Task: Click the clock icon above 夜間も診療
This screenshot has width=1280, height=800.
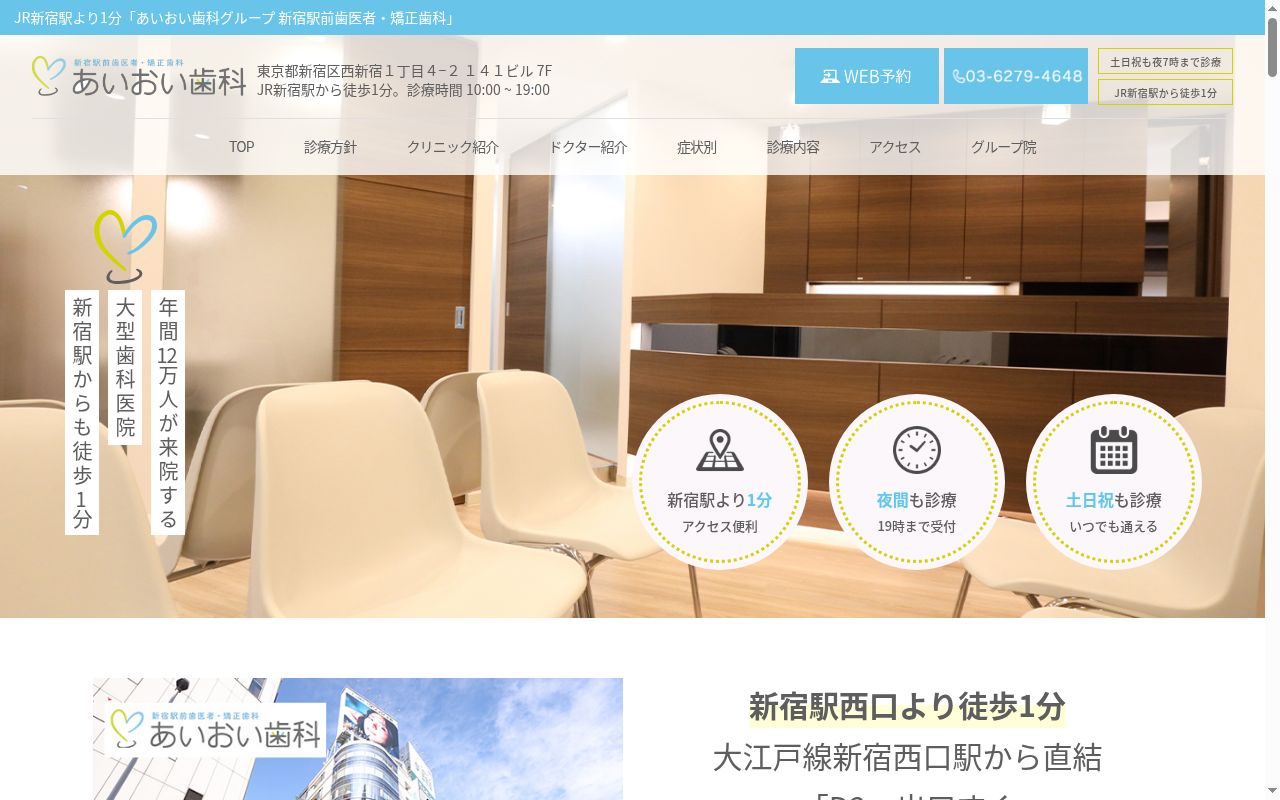Action: point(917,450)
